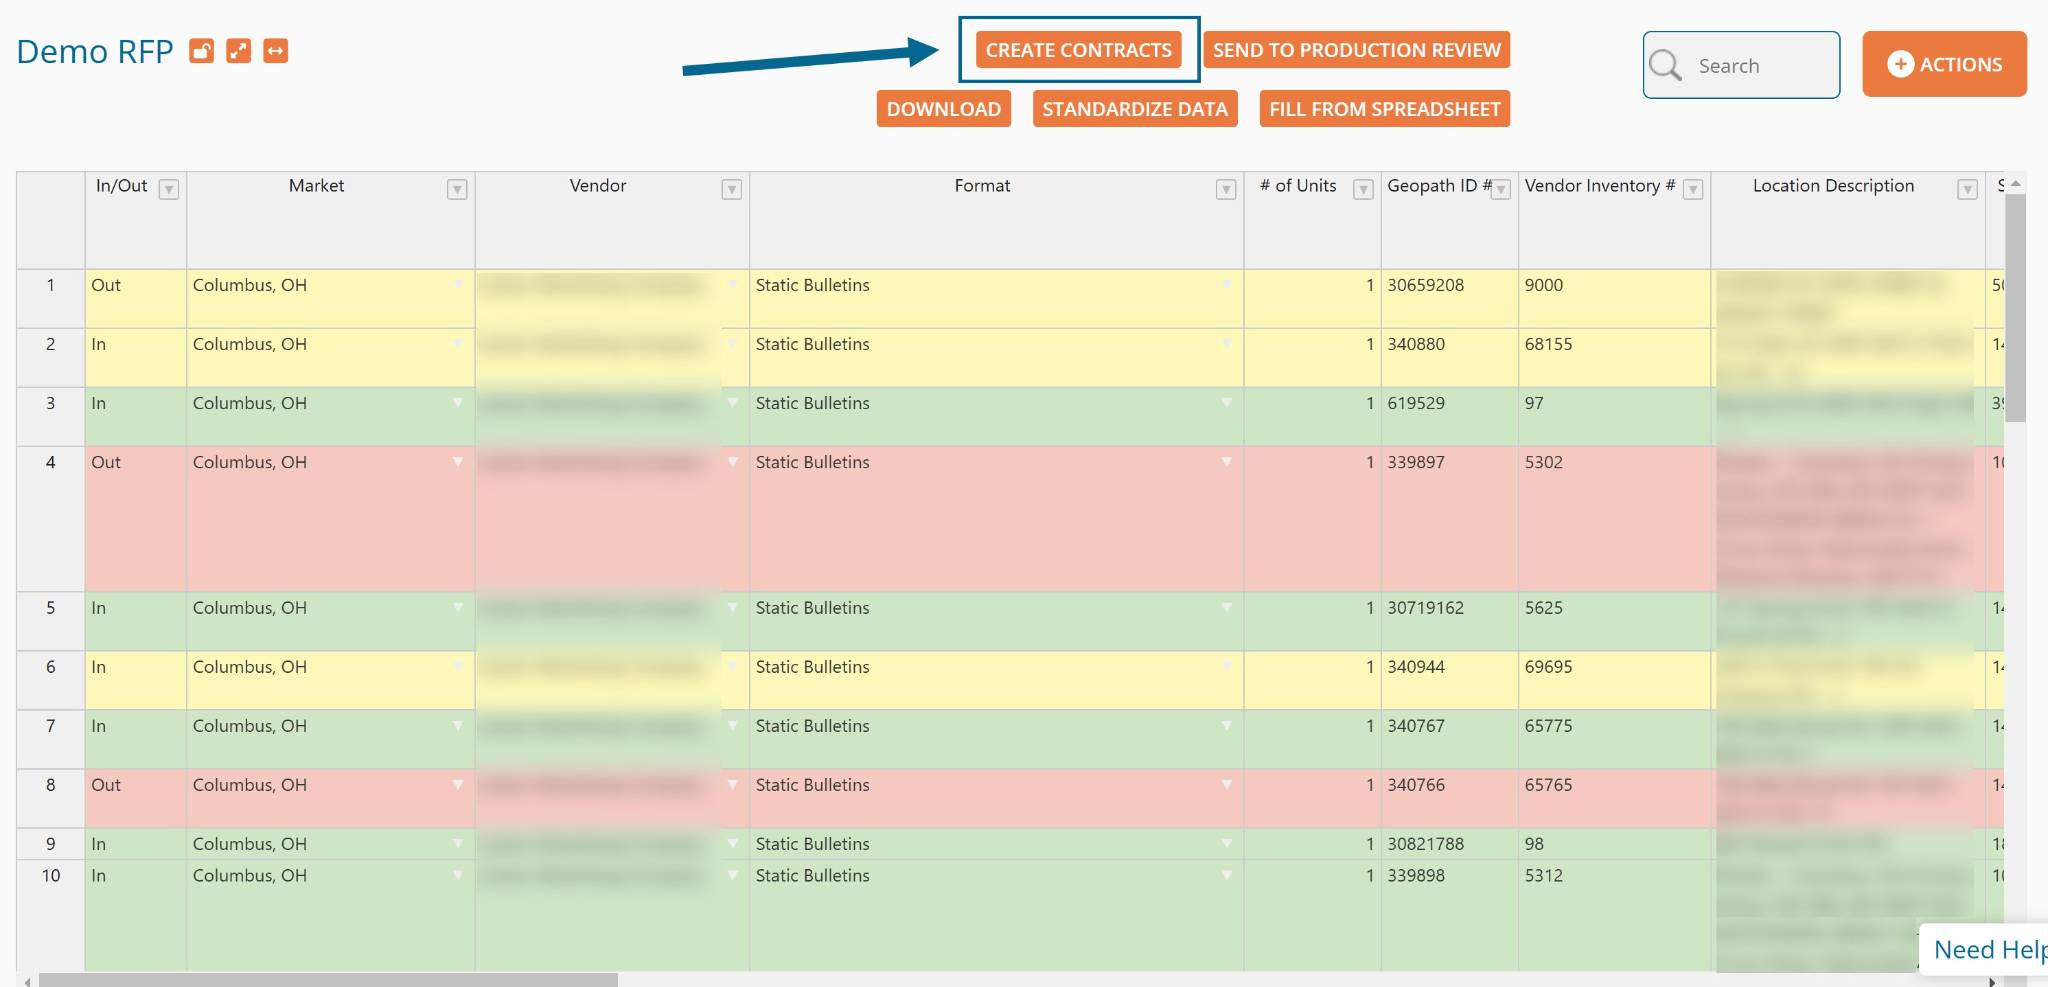Expand the Format dropdown in row 3

pyautogui.click(x=1226, y=403)
